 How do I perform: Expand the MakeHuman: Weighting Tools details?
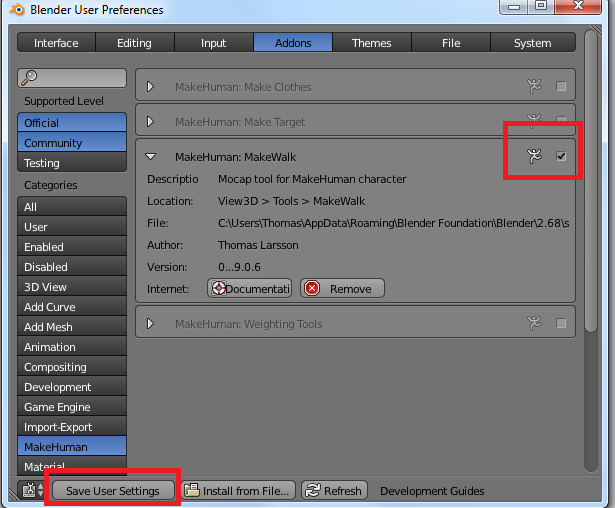pyautogui.click(x=151, y=324)
